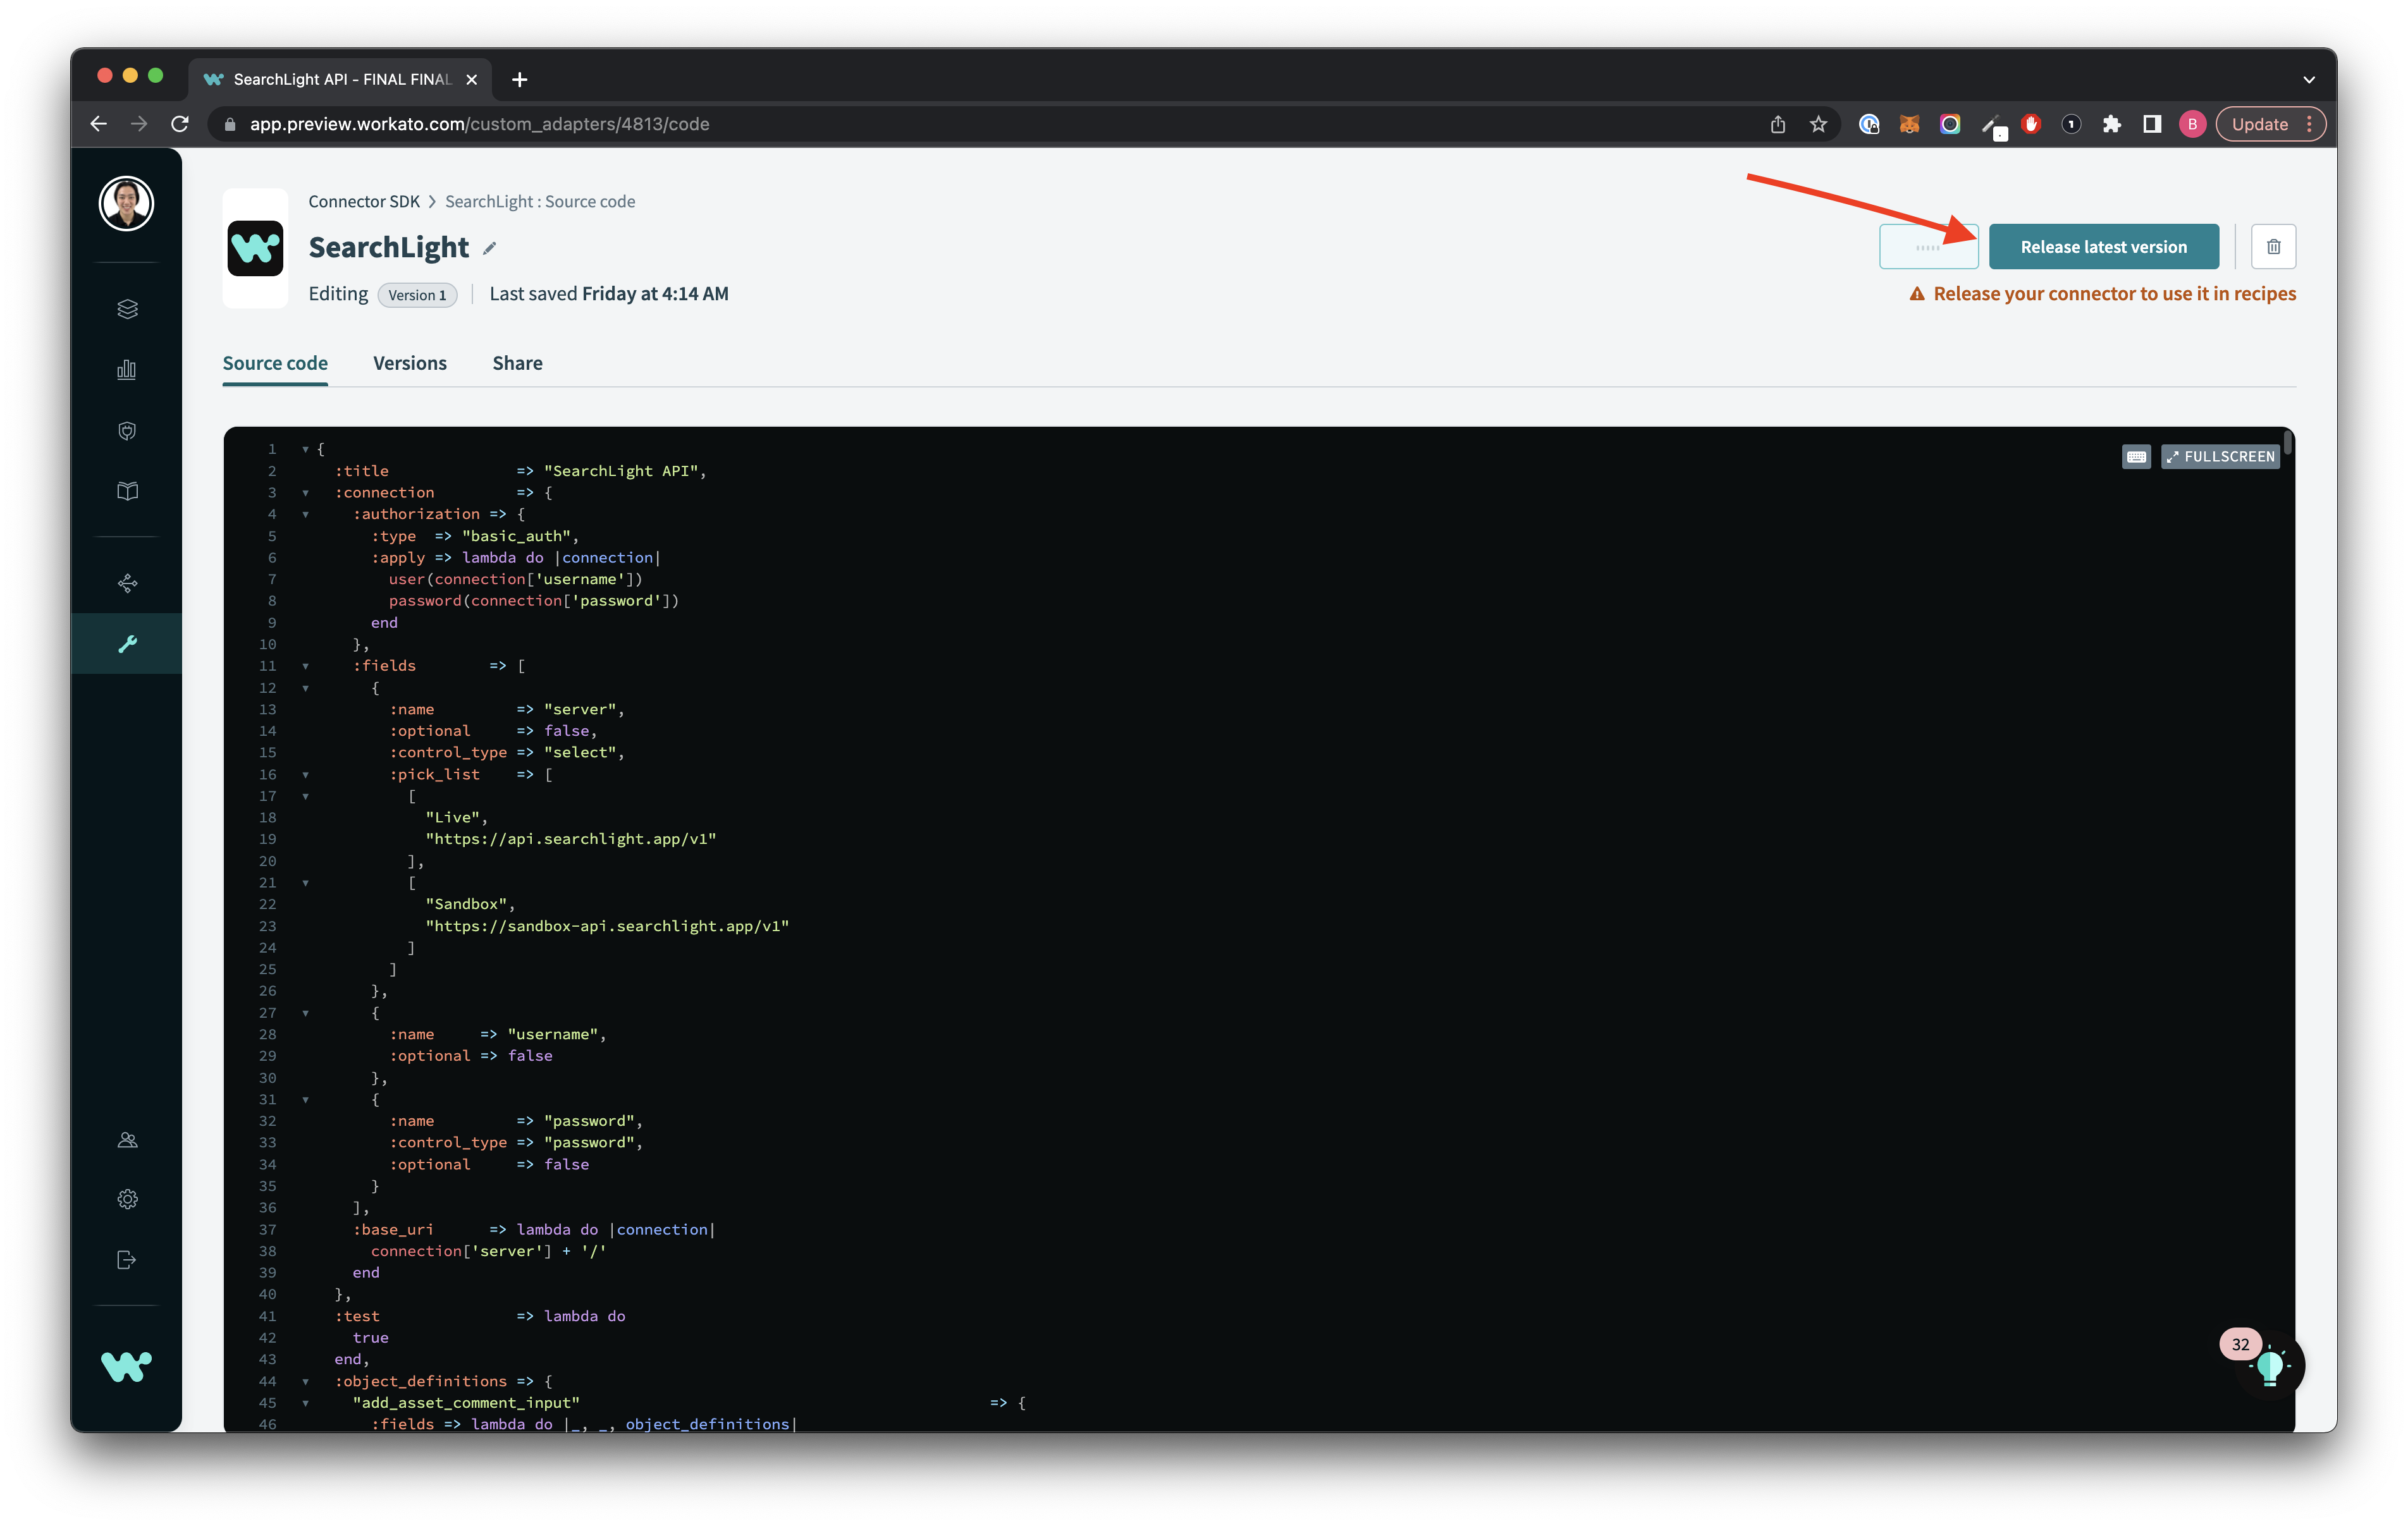Image resolution: width=2408 pixels, height=1526 pixels.
Task: Open the gear settings sidebar icon
Action: [x=127, y=1199]
